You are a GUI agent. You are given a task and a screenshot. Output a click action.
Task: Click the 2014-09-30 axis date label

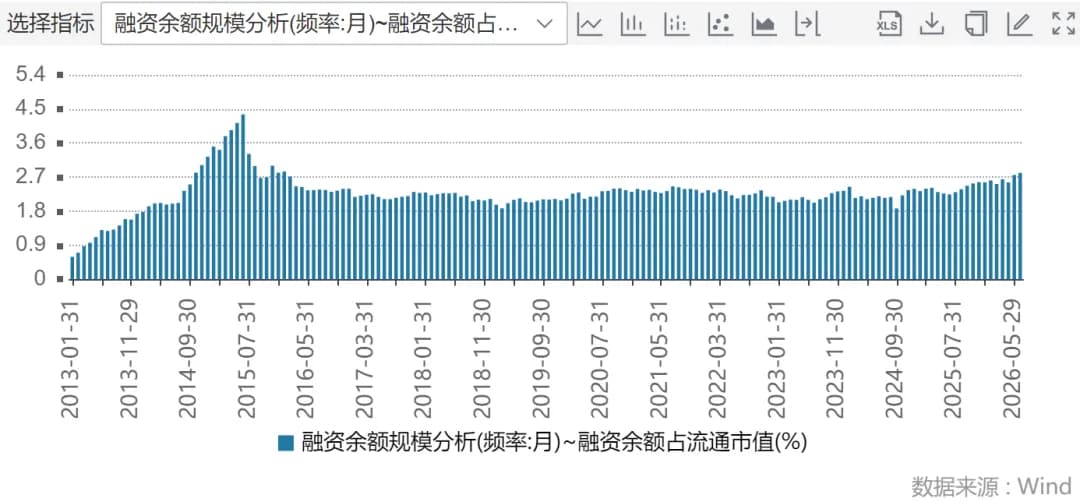(x=189, y=359)
